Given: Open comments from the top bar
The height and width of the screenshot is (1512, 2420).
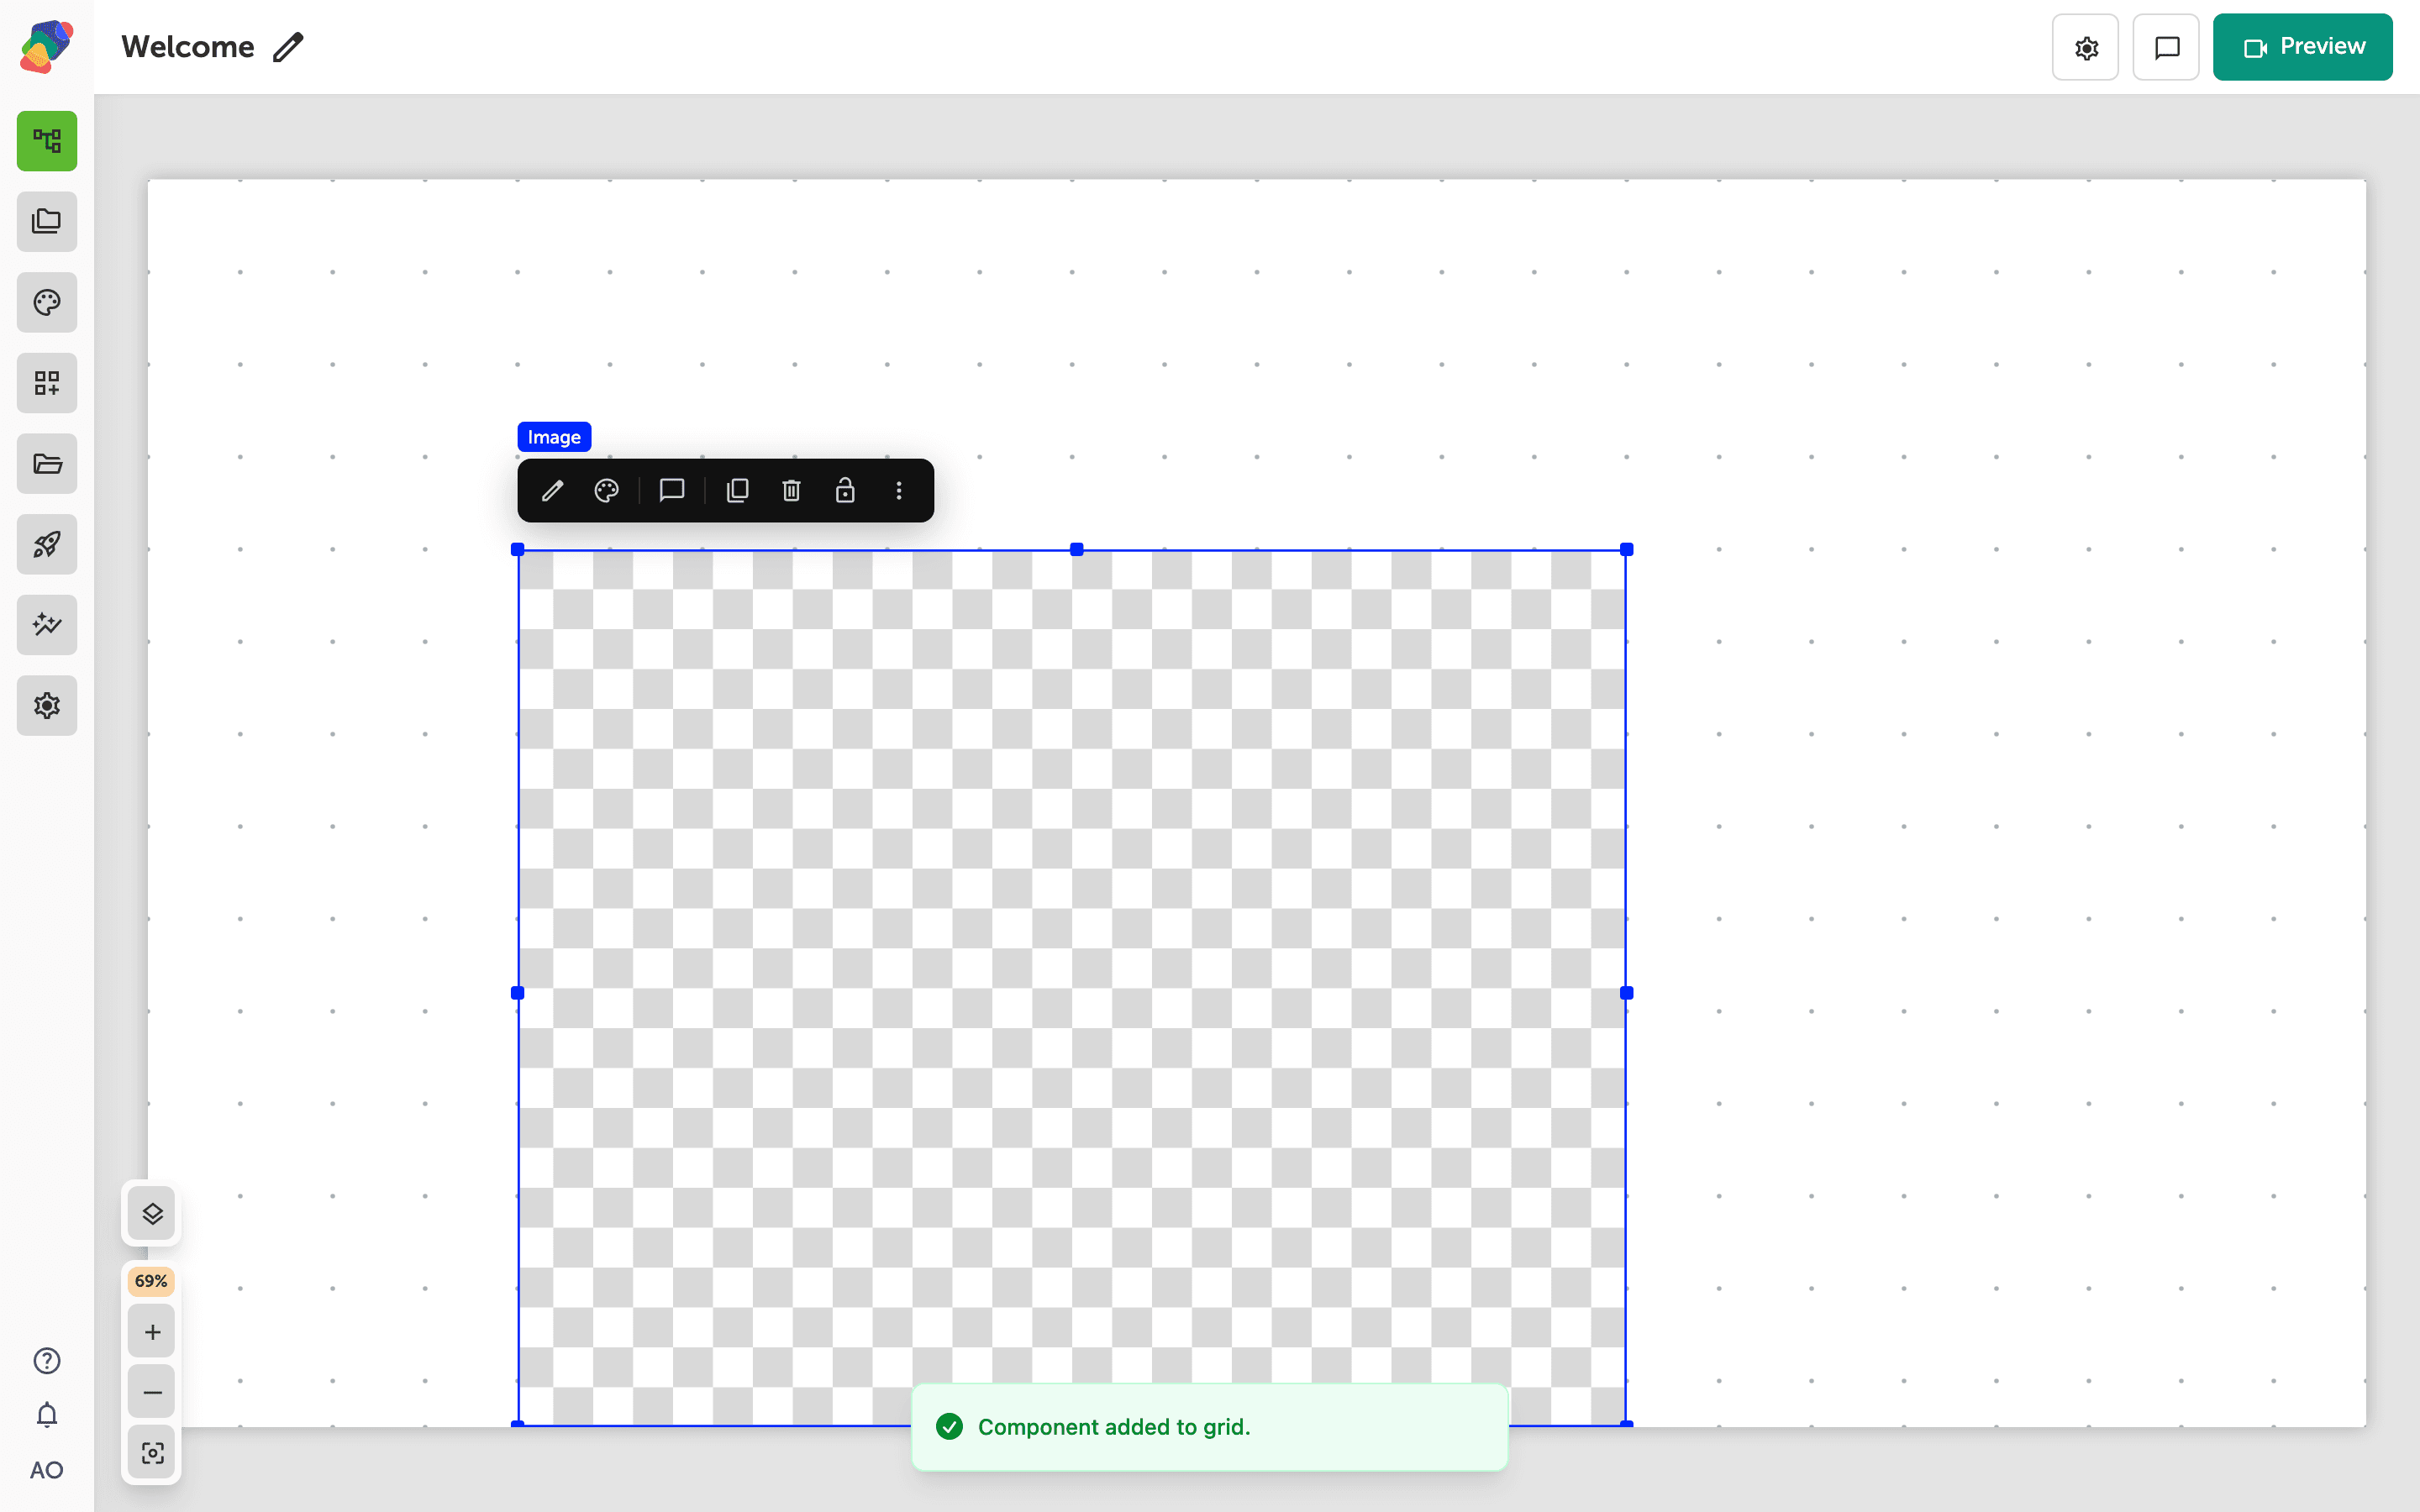Looking at the screenshot, I should pyautogui.click(x=2166, y=47).
